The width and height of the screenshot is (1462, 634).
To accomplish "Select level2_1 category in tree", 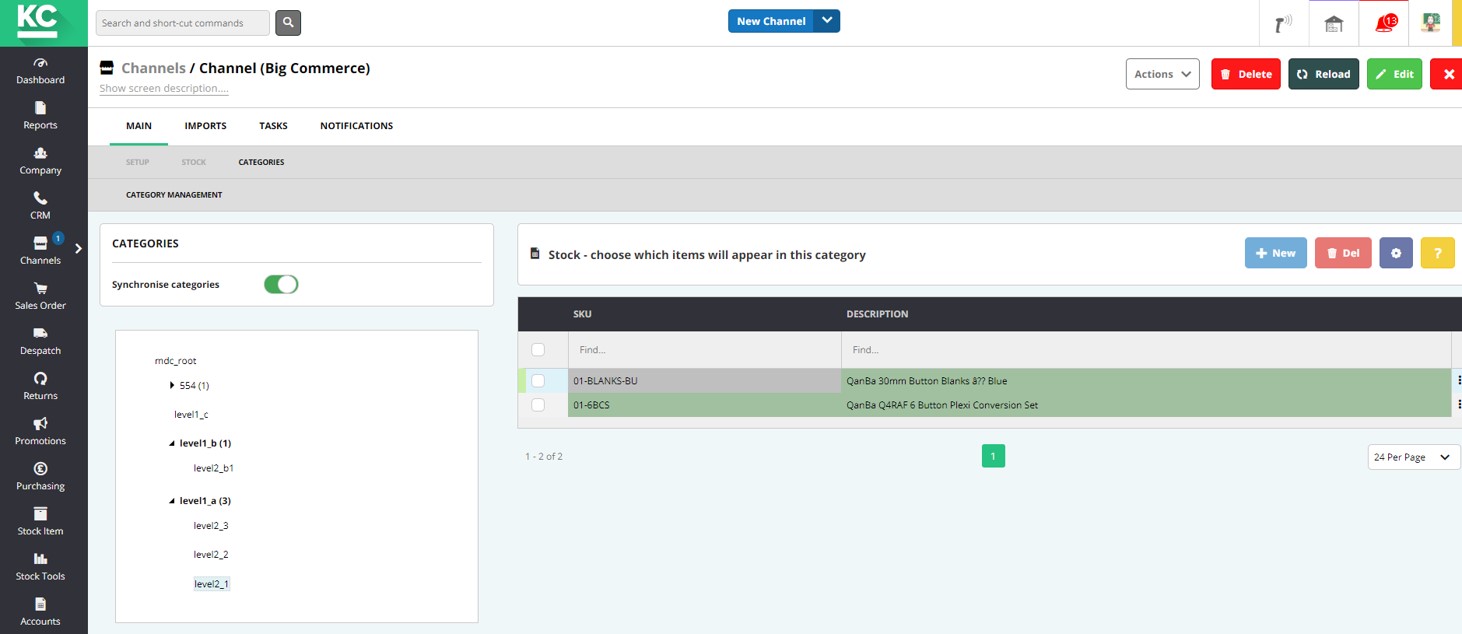I will pos(211,584).
